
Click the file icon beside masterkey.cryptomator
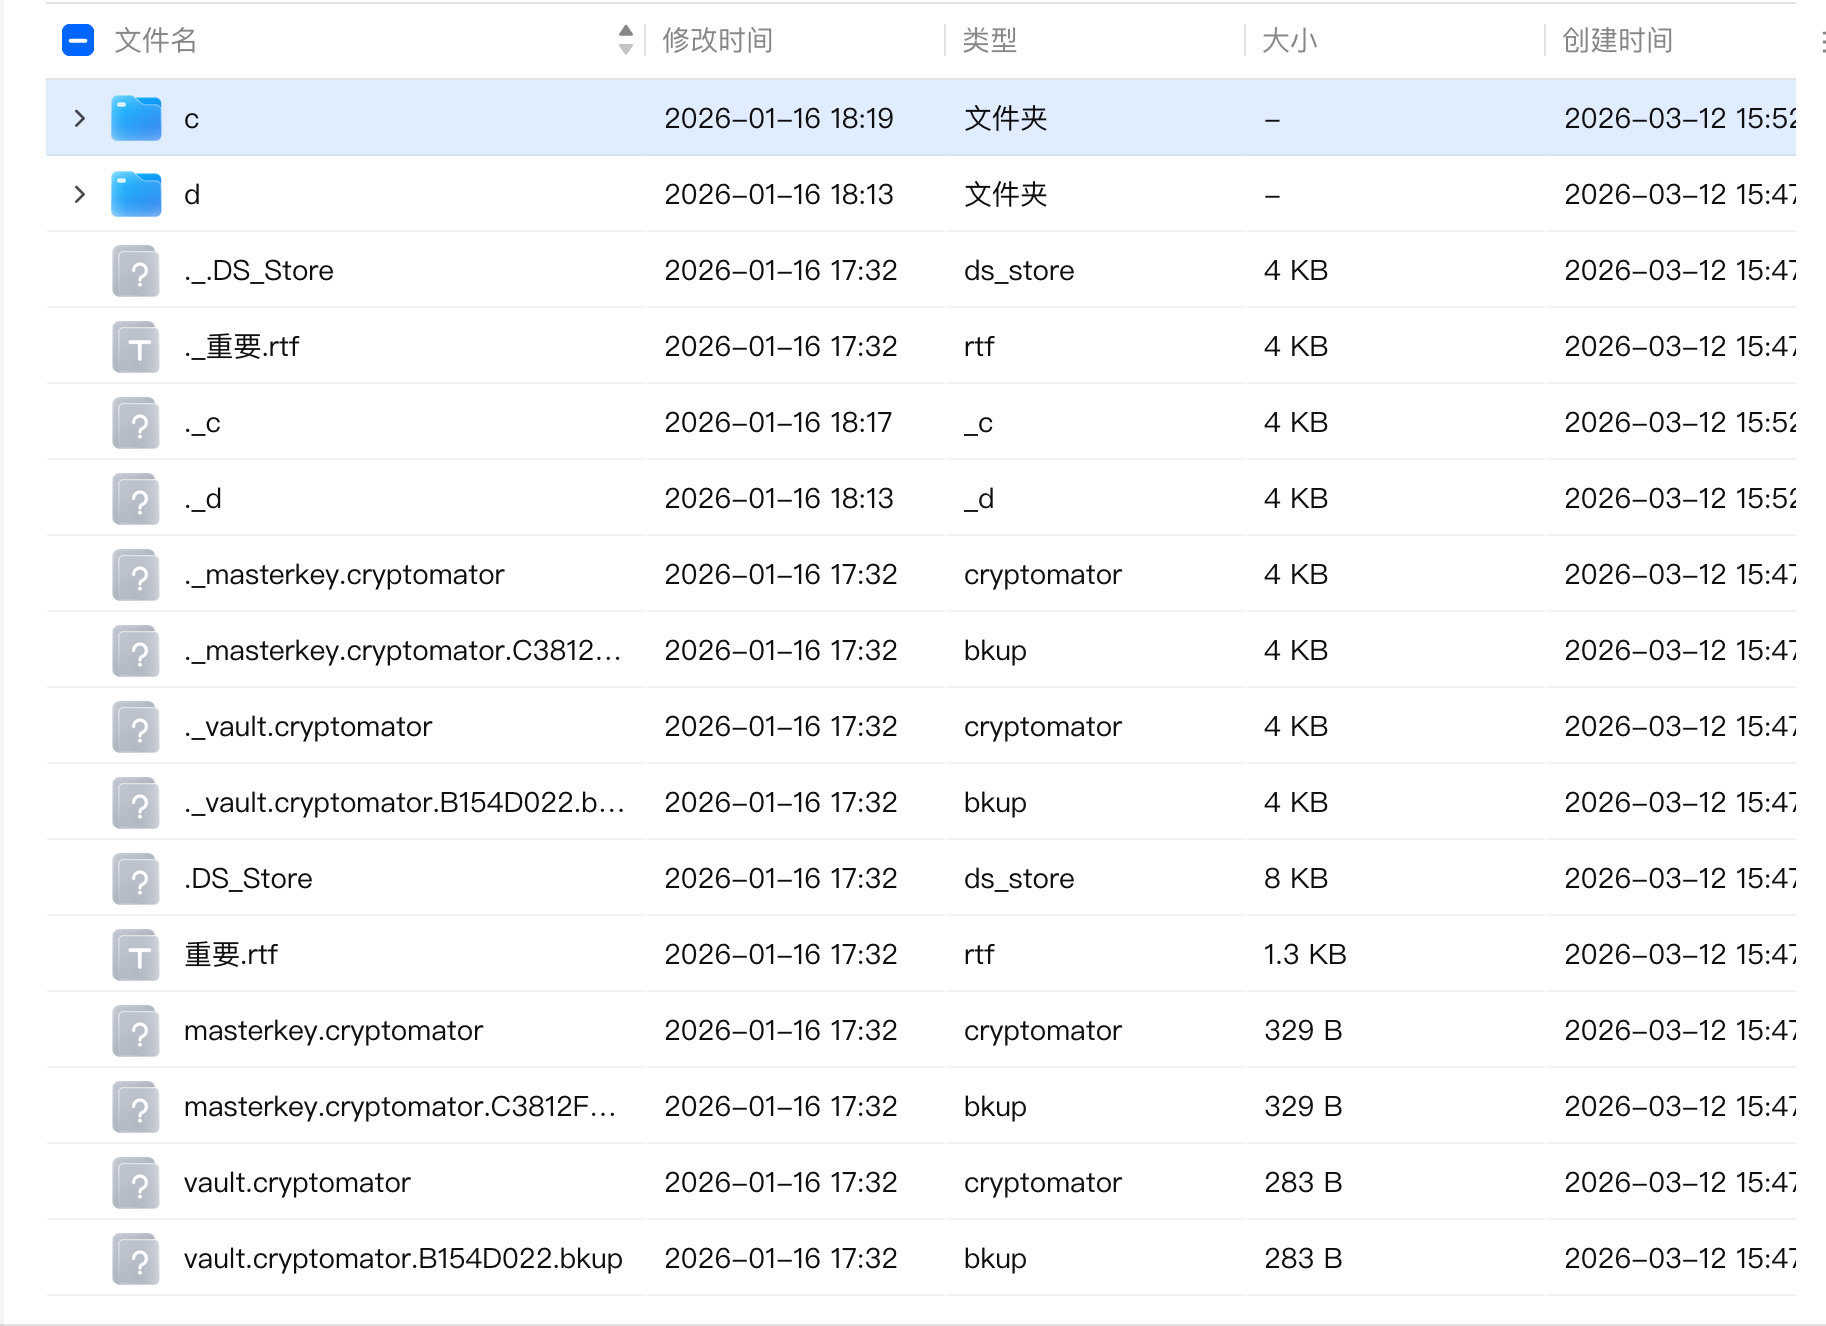(136, 1031)
